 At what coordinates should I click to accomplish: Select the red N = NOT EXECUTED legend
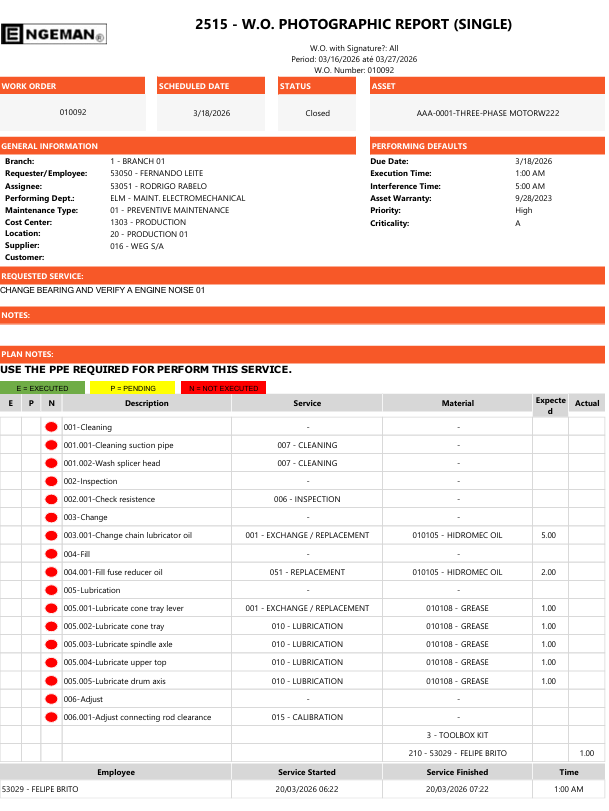223,388
